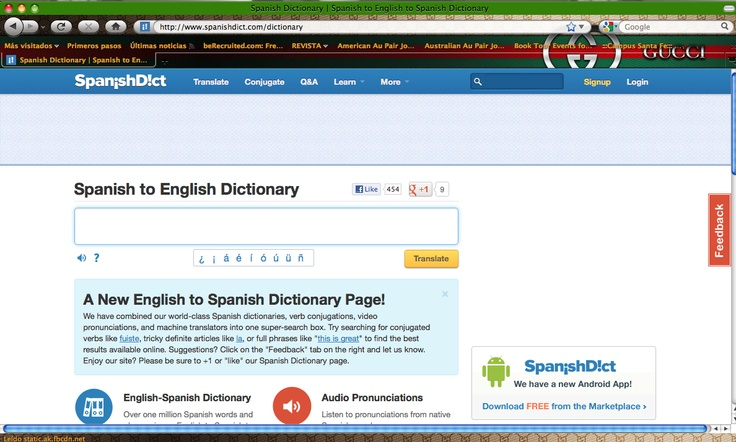736x442 pixels.
Task: Click the yellow Translate button
Action: tap(431, 259)
